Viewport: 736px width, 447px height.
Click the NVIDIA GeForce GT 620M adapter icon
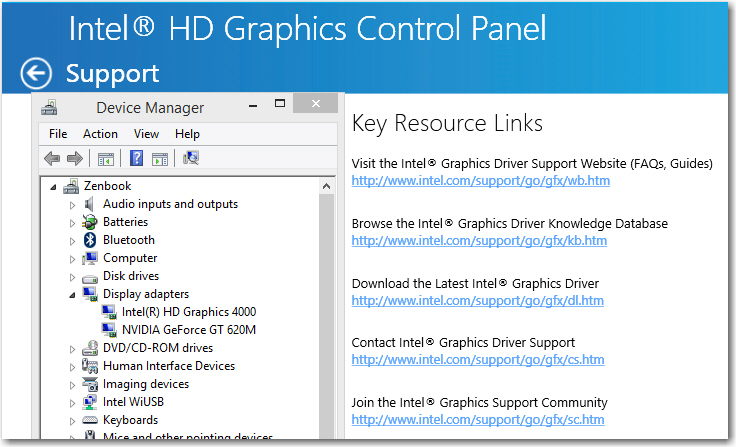pos(109,330)
